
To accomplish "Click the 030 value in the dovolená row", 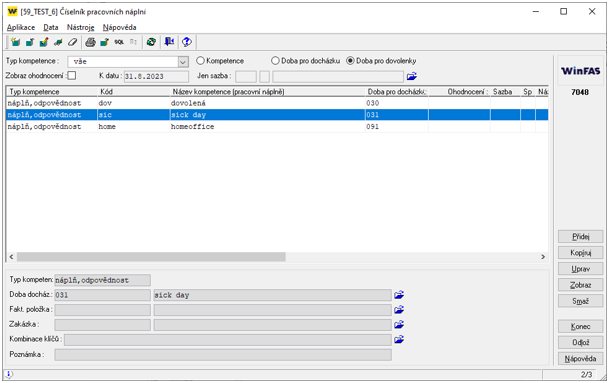I will (x=372, y=103).
